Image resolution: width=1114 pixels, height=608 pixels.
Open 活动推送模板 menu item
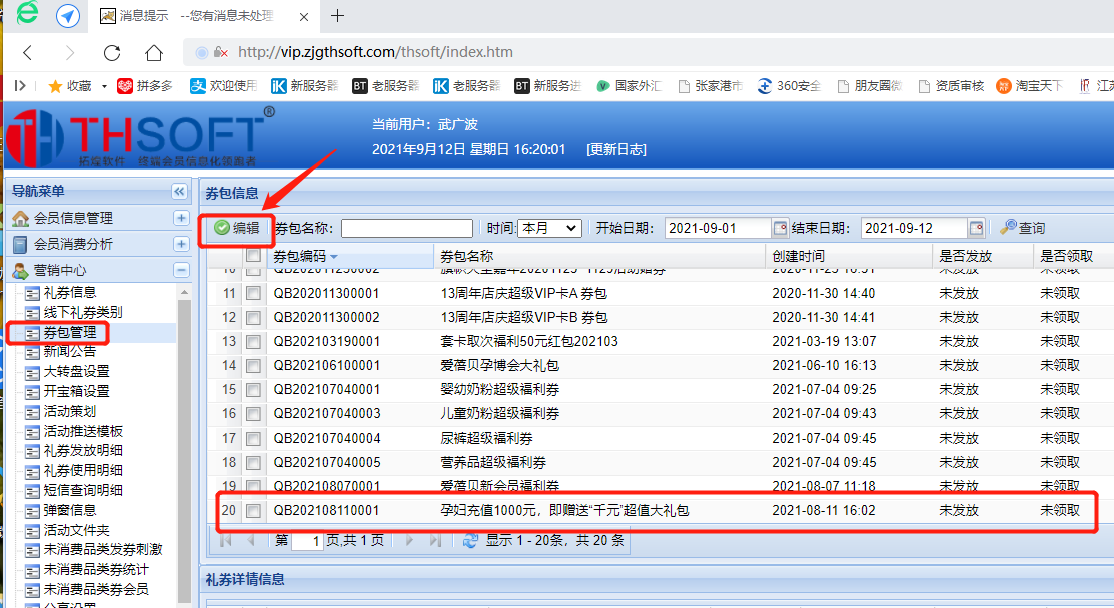pyautogui.click(x=82, y=431)
